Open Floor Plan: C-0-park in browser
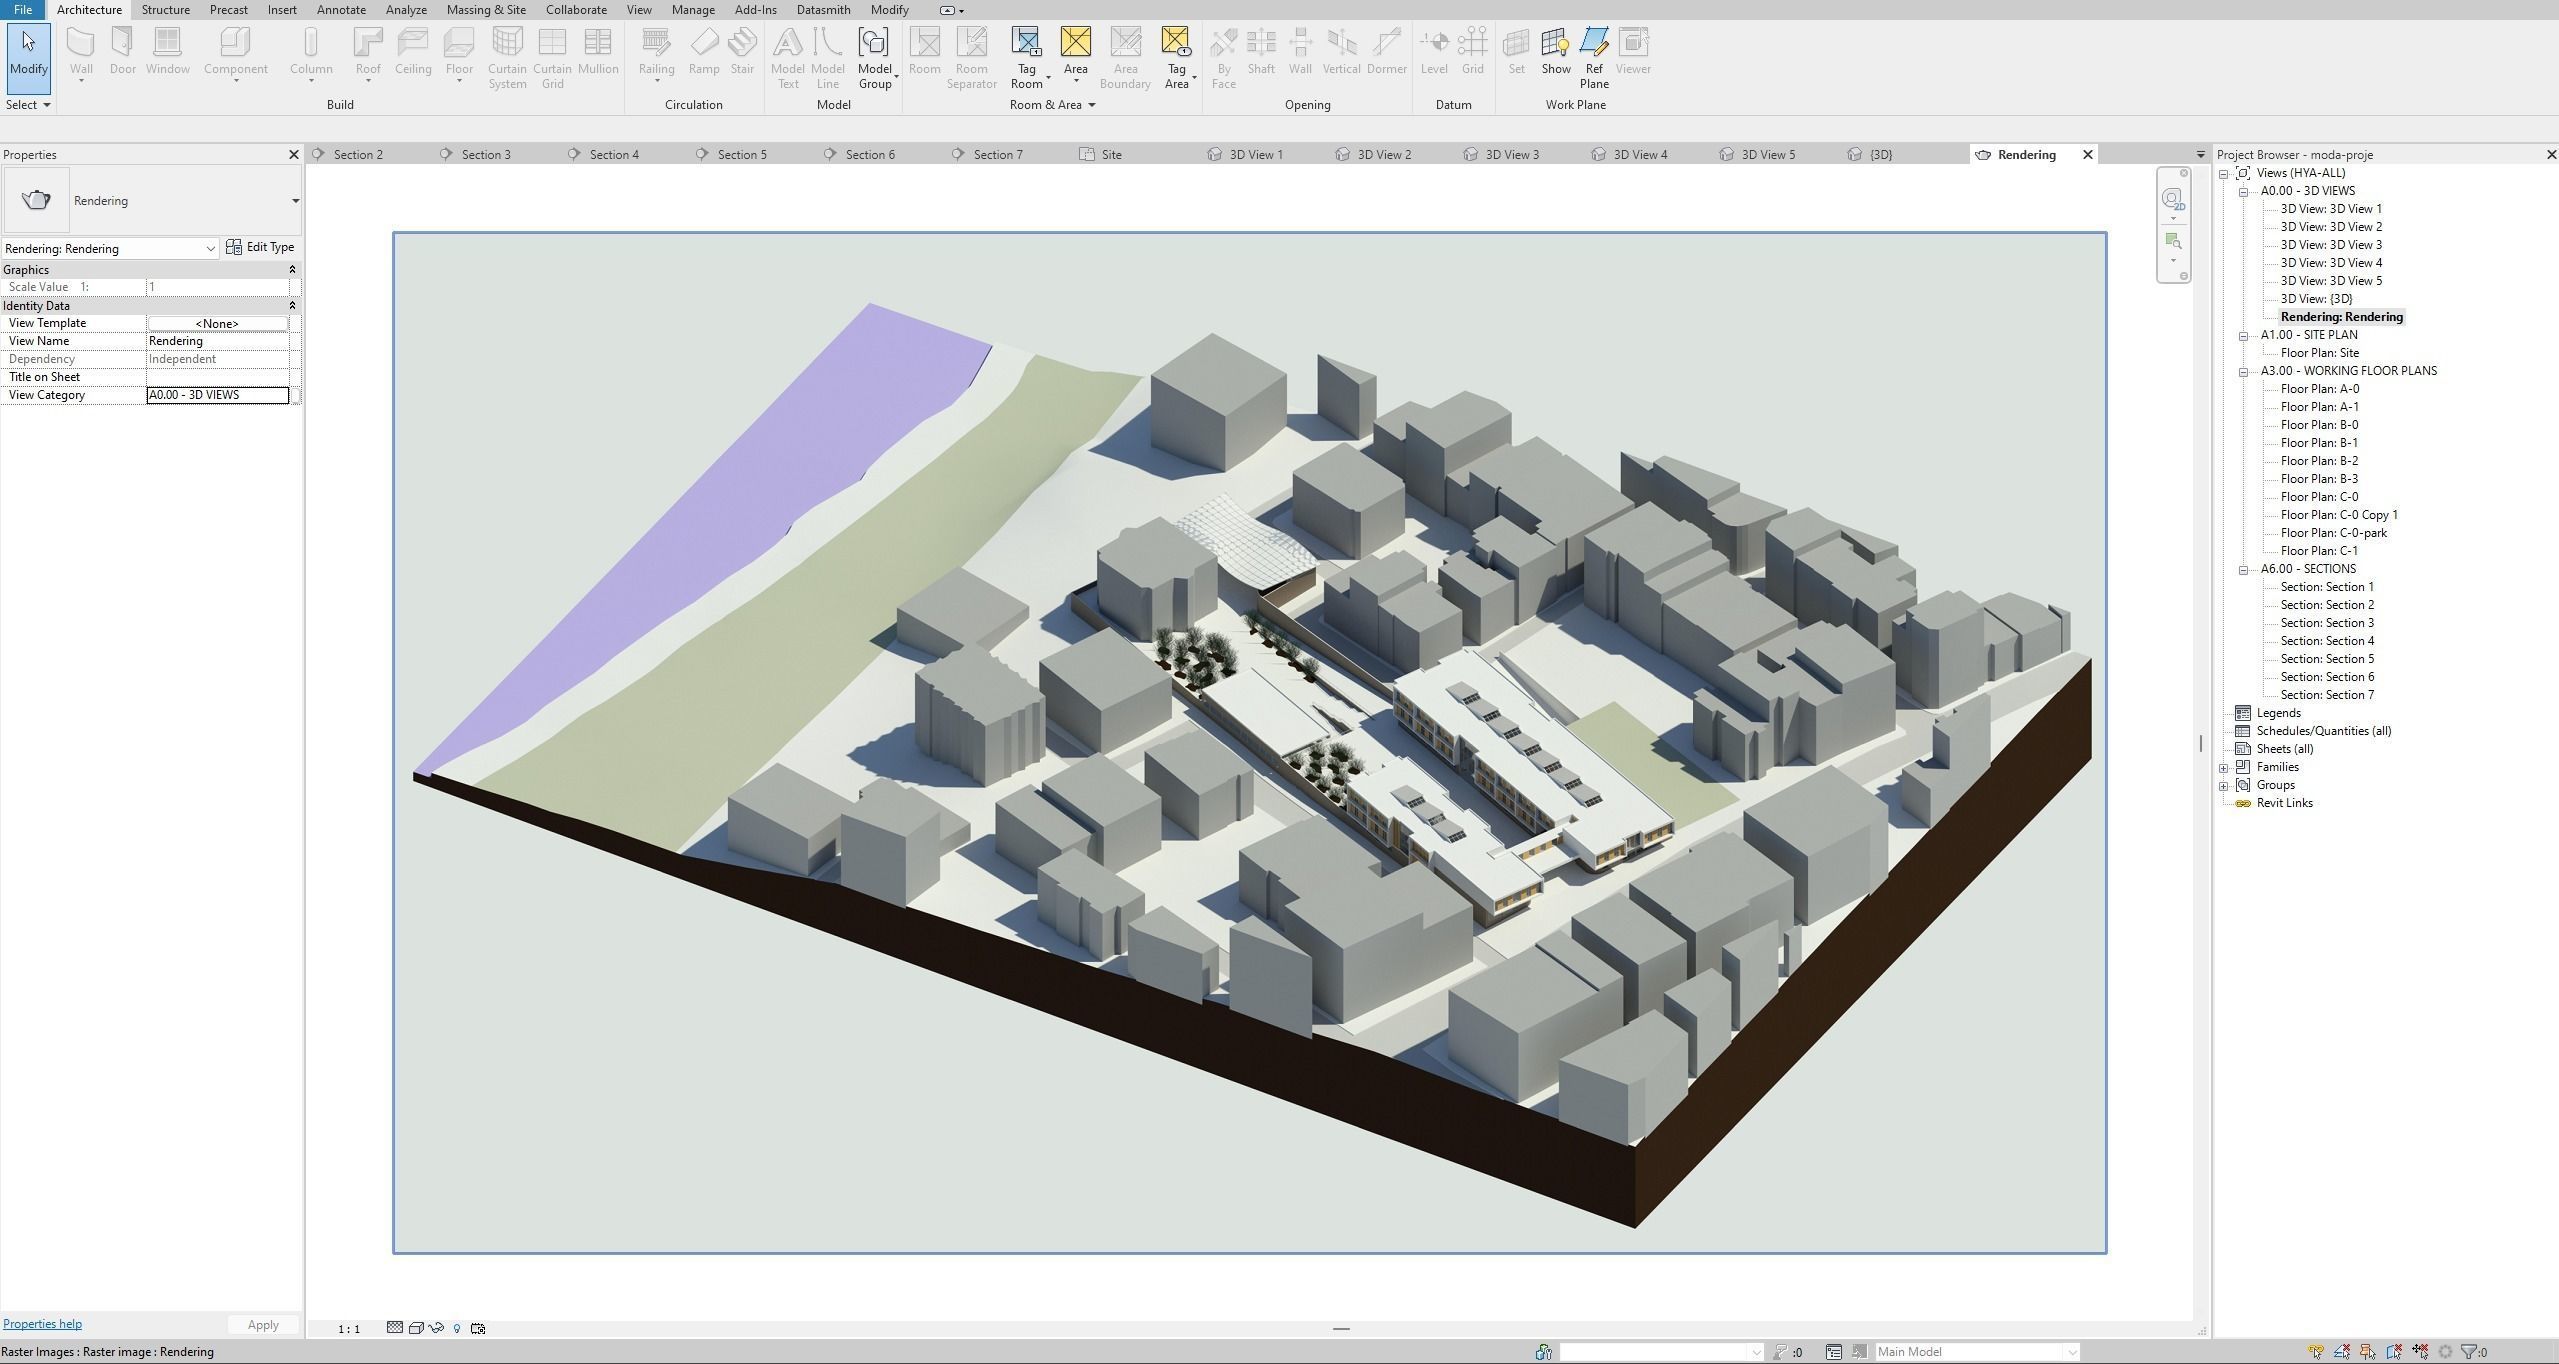 (2333, 533)
